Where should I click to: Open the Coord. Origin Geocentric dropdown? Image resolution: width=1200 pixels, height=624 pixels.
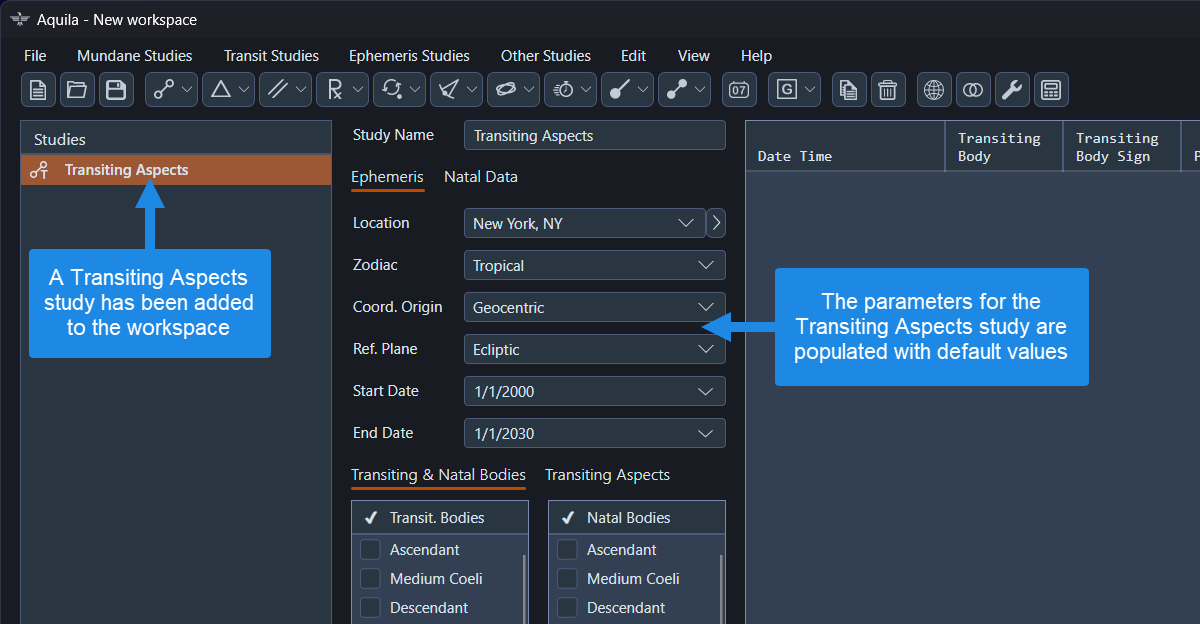tap(595, 308)
